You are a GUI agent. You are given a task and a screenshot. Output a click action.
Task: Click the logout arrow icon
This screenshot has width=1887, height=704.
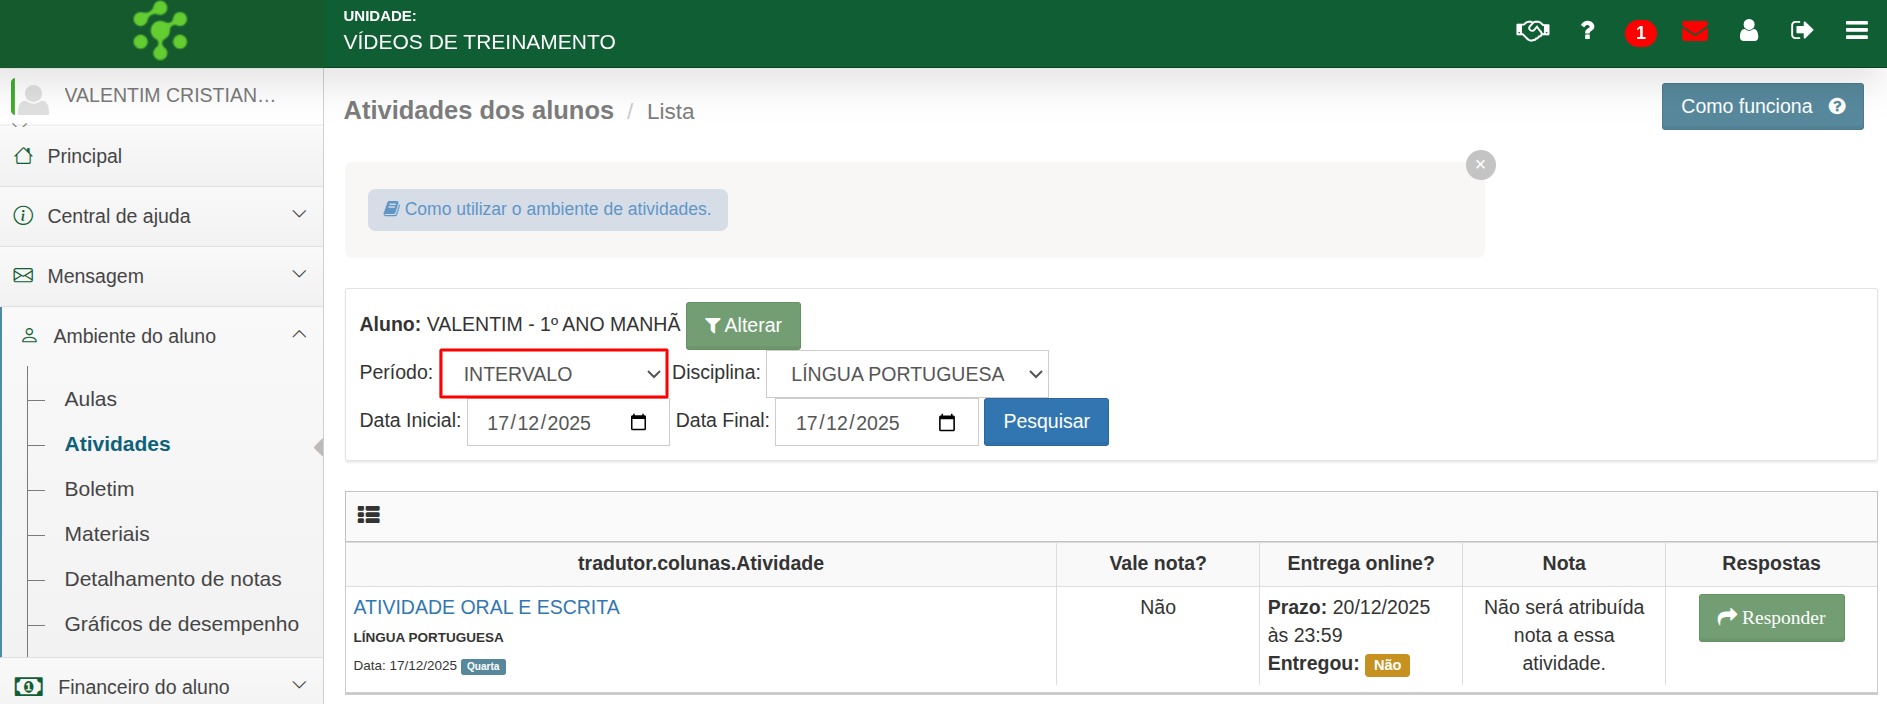(x=1802, y=31)
